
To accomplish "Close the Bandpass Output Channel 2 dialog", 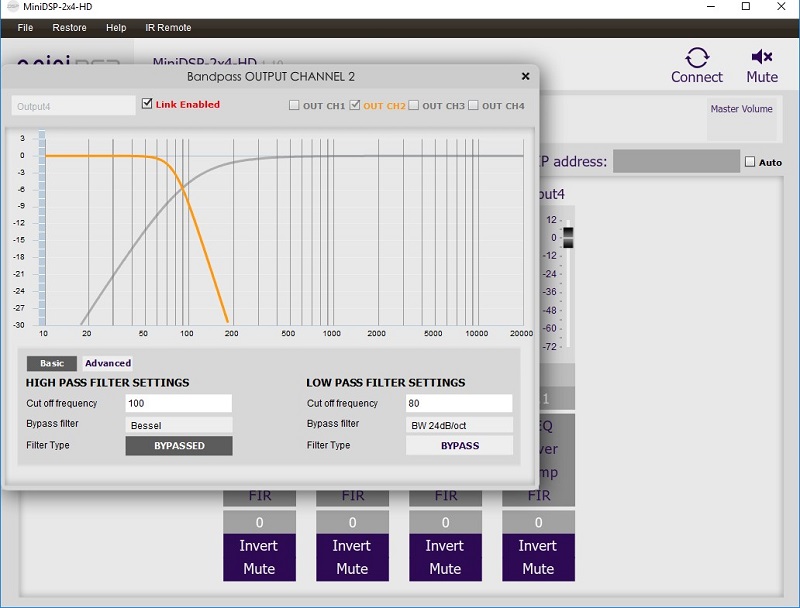I will [526, 77].
